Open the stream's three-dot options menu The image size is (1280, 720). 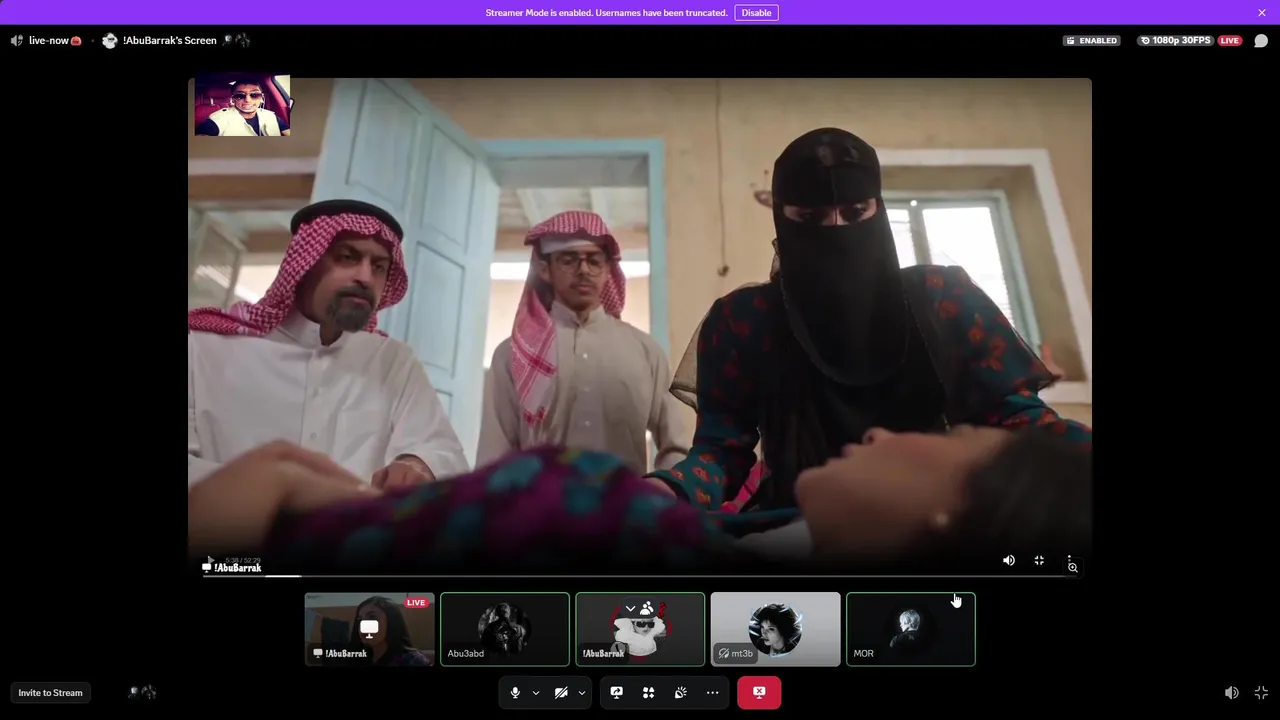1069,560
